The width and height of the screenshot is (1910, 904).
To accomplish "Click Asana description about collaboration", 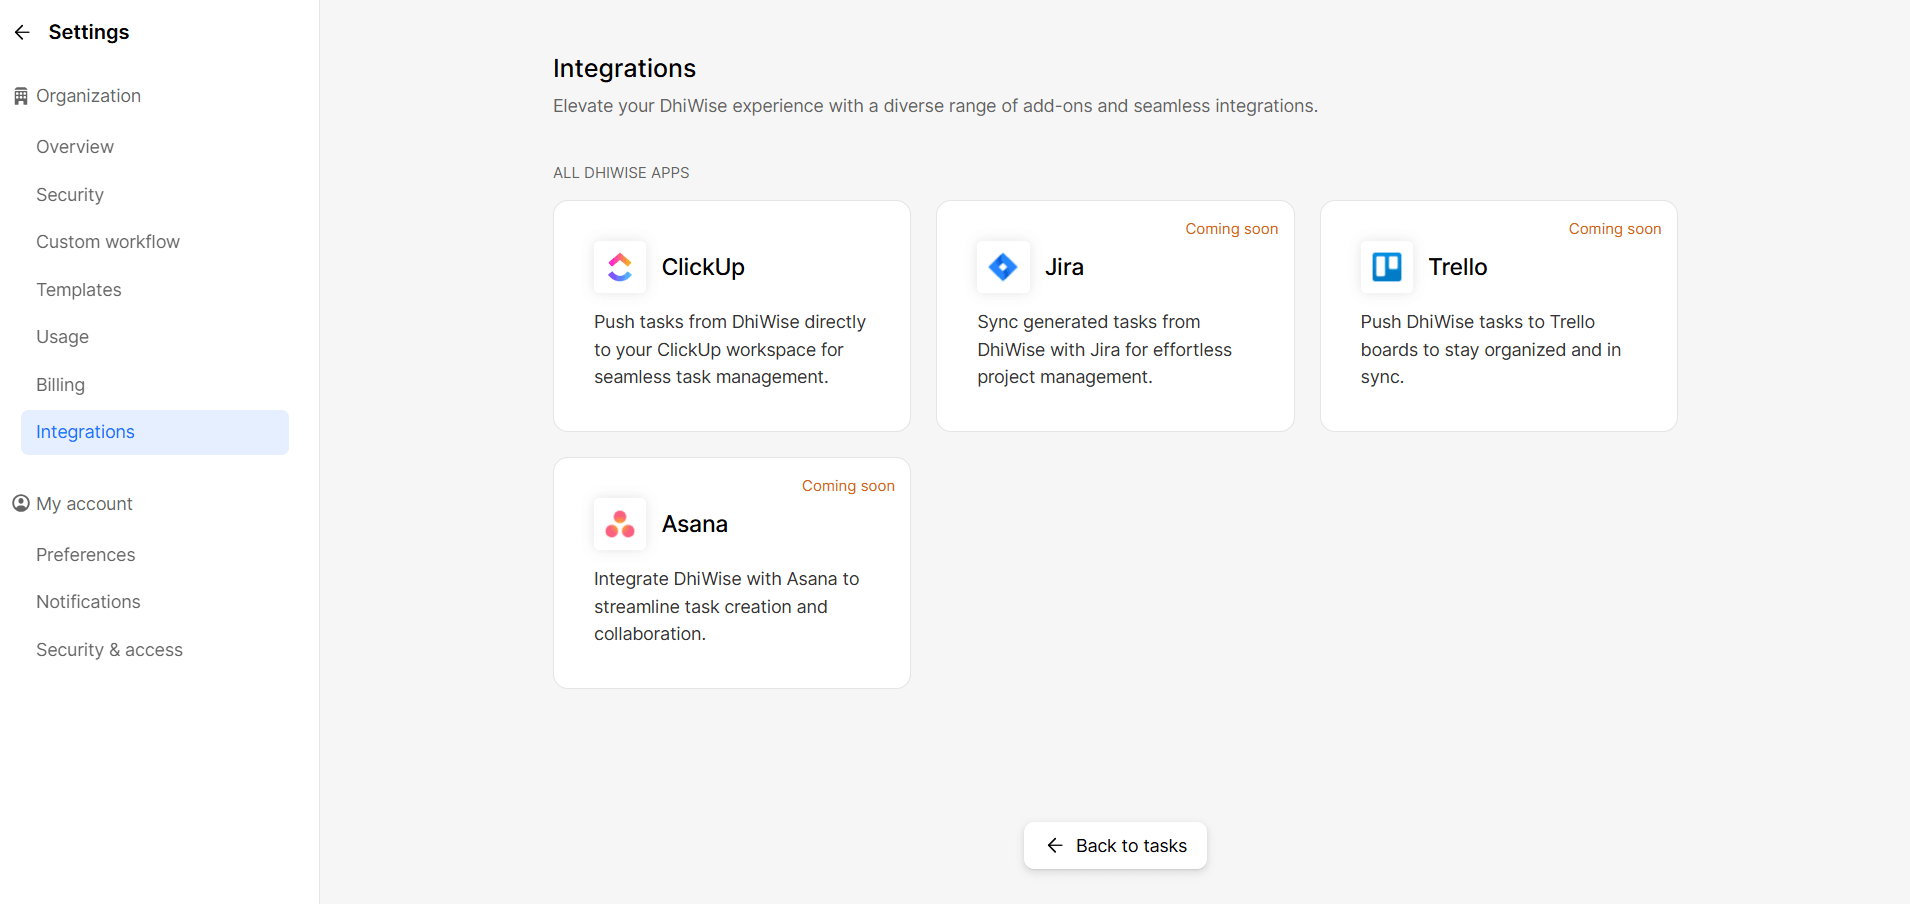I will tap(727, 607).
